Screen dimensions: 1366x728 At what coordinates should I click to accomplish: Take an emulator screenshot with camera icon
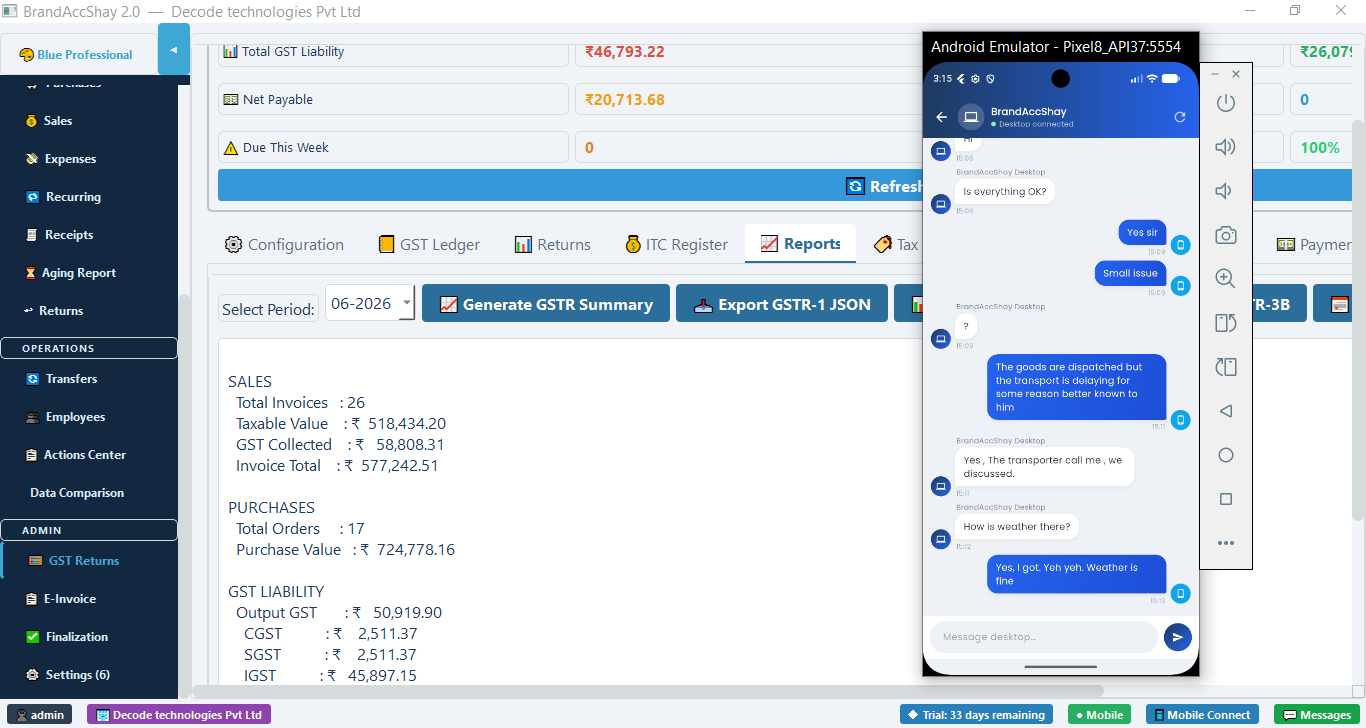pos(1225,235)
